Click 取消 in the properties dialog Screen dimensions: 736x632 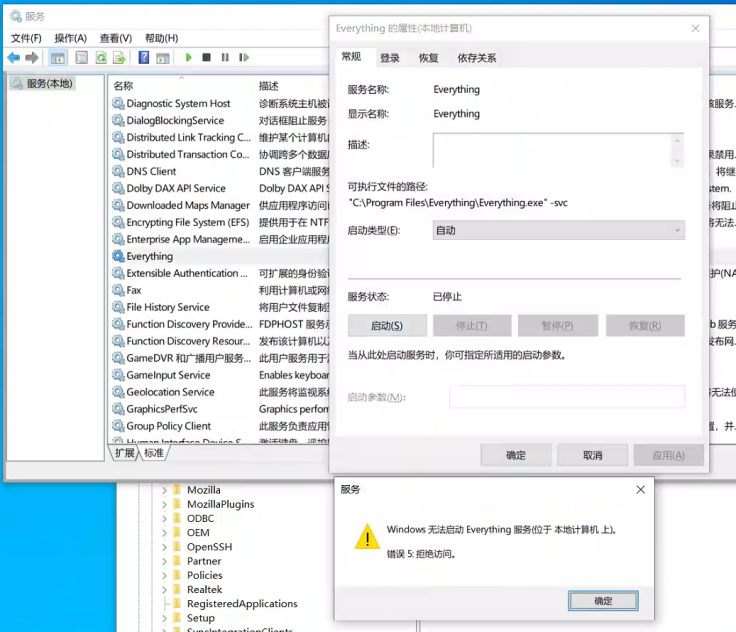(x=592, y=455)
